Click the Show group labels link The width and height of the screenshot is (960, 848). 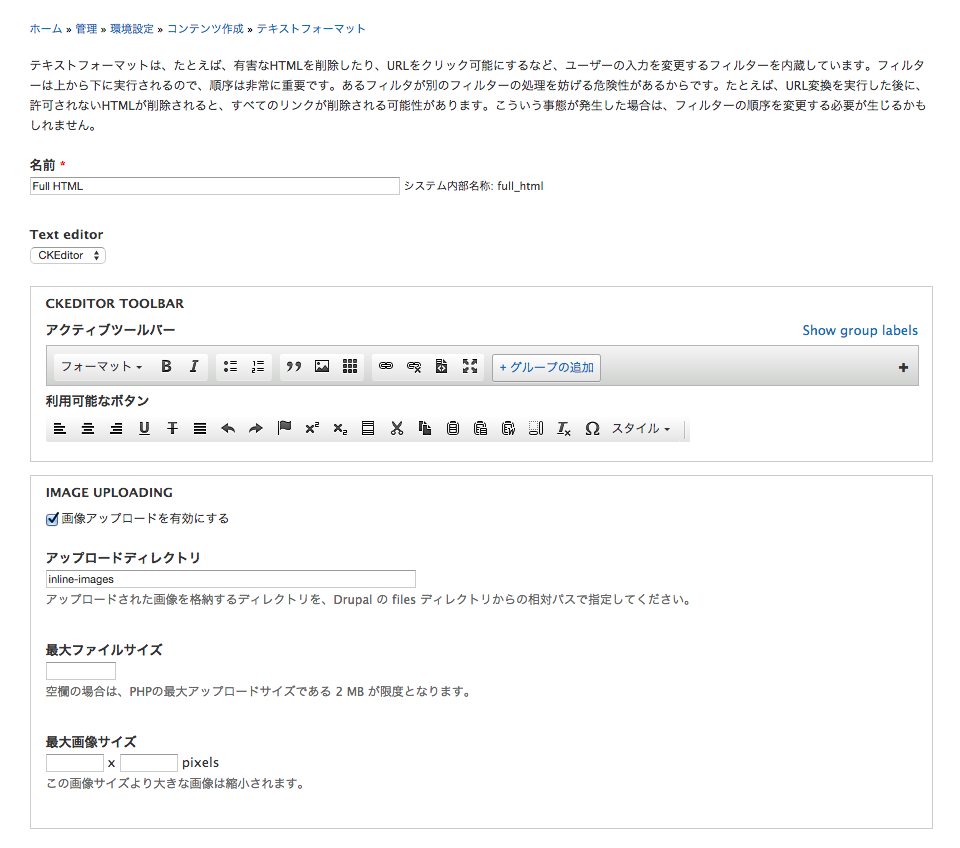[x=860, y=330]
